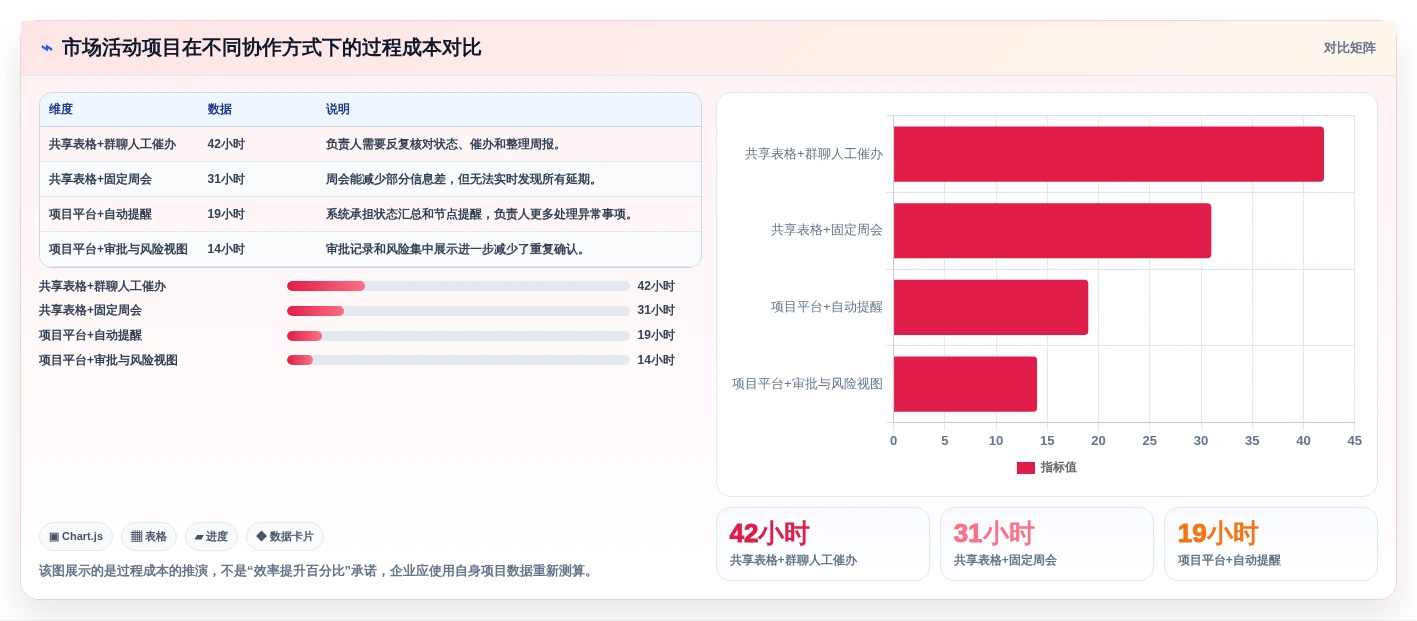Click the 14小时 cell in the table
Screen dimensions: 1417x621
[x=226, y=250]
